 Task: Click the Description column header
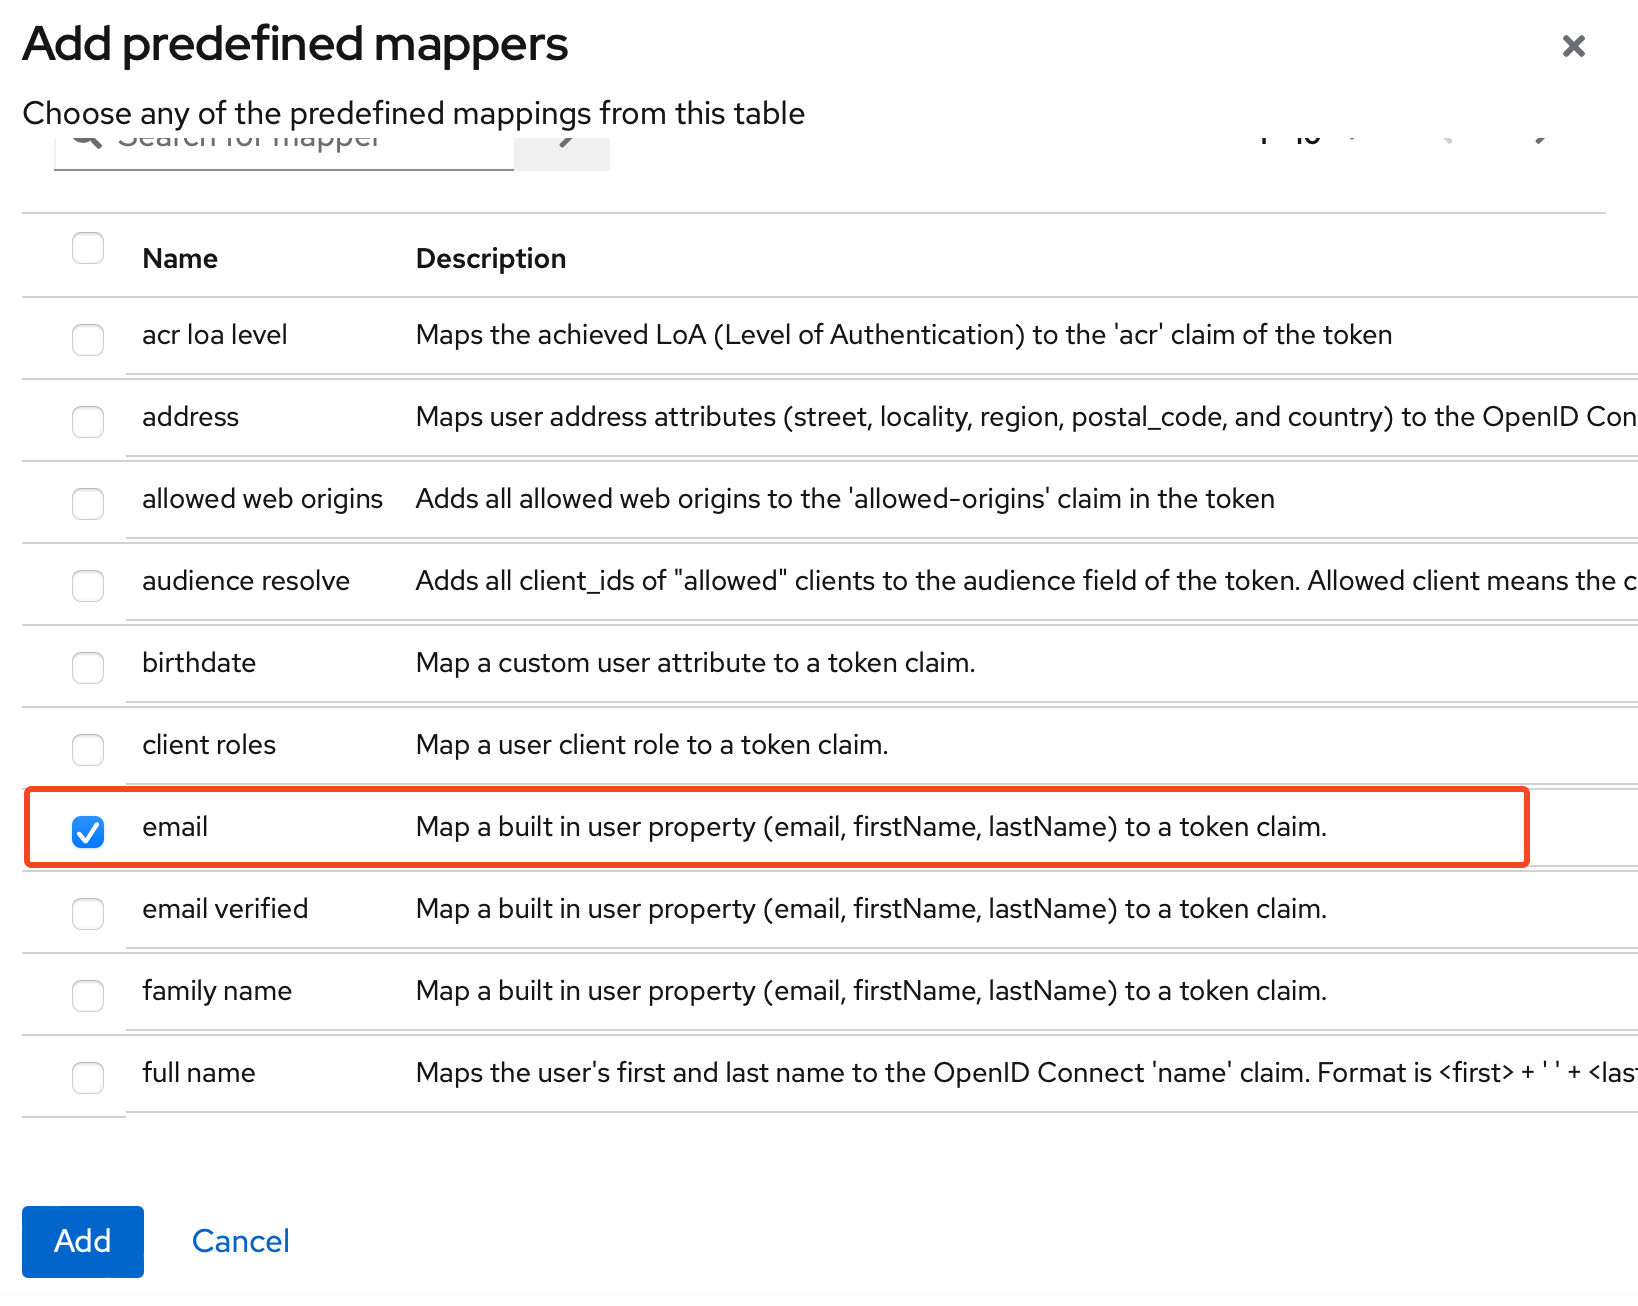pyautogui.click(x=490, y=259)
